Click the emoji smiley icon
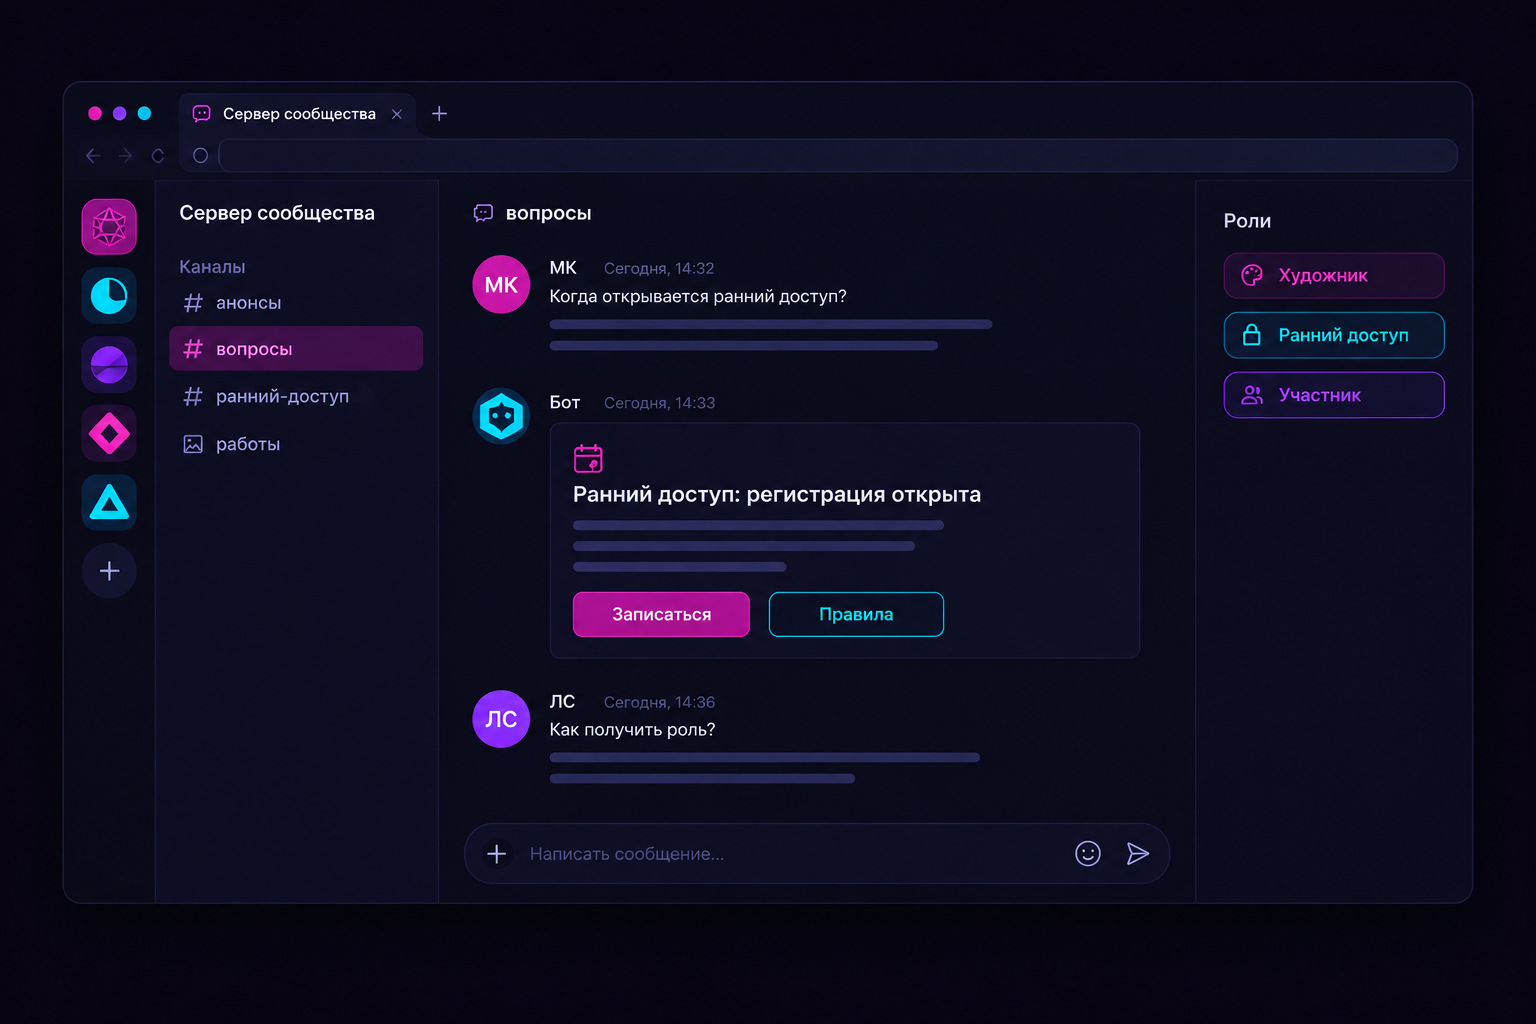Screen dimensions: 1536x1024 pos(1088,853)
